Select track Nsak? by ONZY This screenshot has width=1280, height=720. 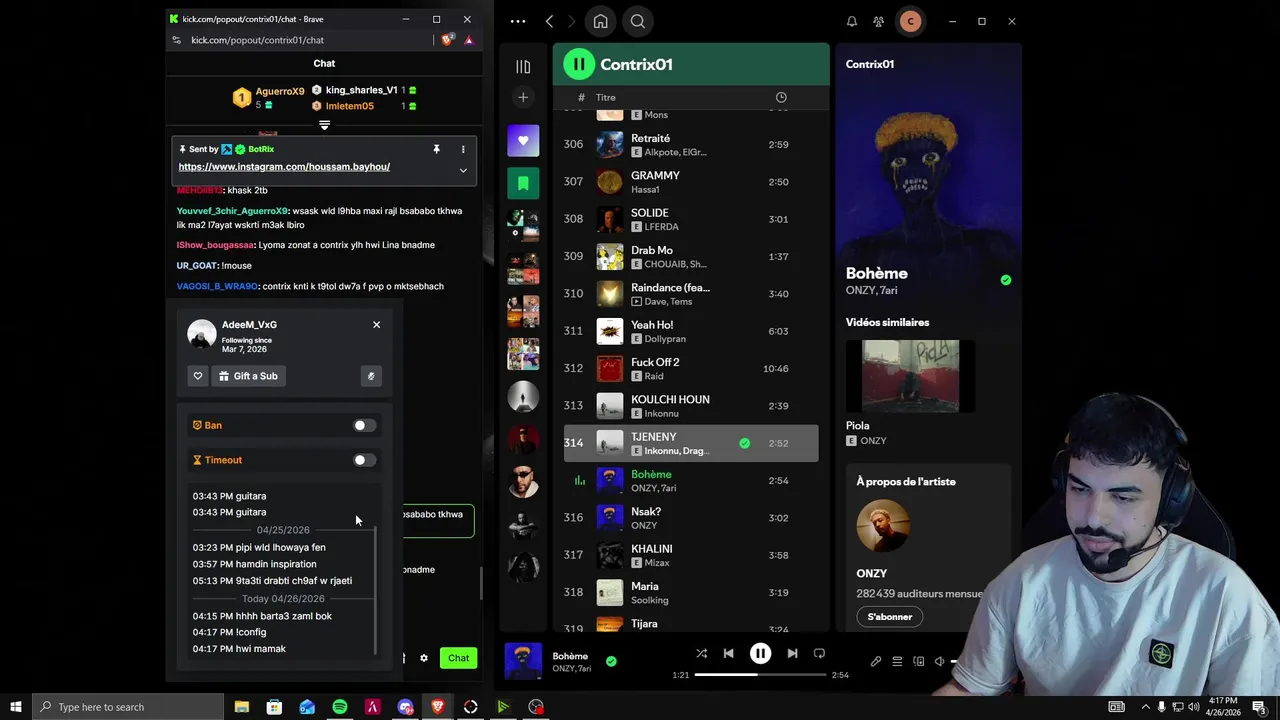[x=691, y=518]
